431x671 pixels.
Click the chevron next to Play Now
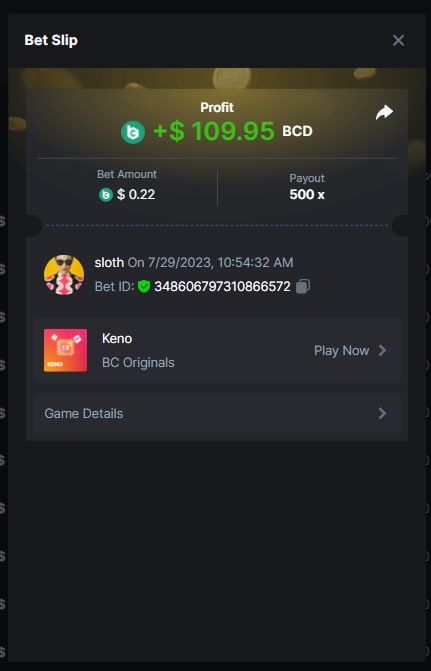(x=382, y=350)
